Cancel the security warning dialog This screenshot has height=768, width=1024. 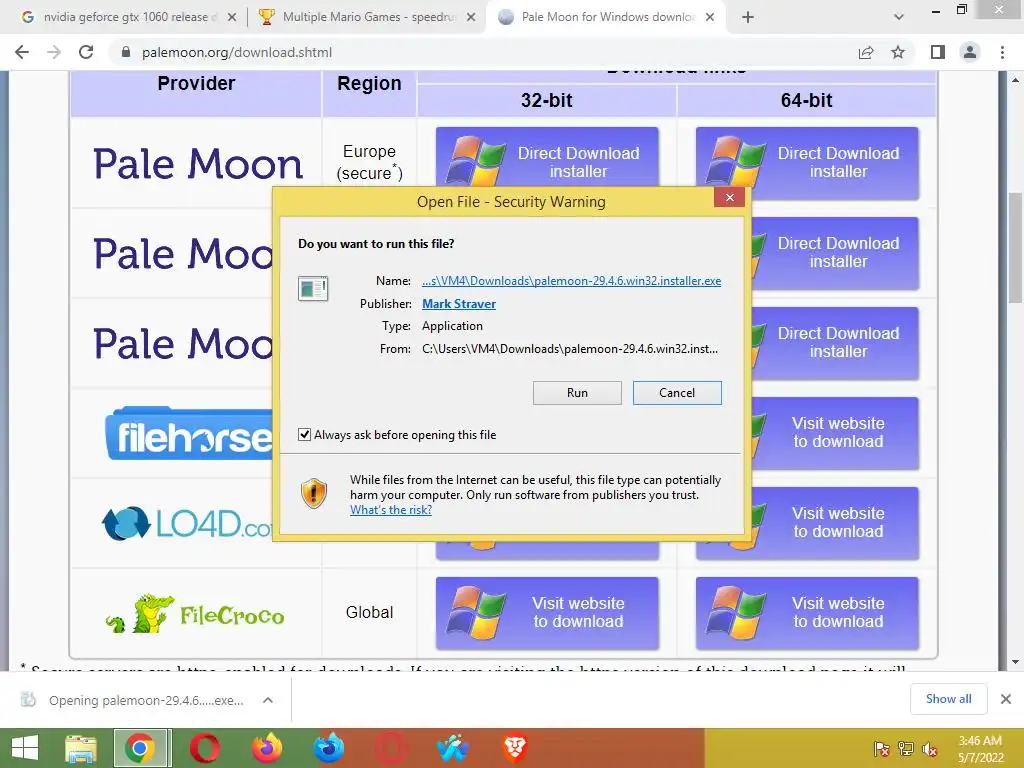pyautogui.click(x=677, y=392)
